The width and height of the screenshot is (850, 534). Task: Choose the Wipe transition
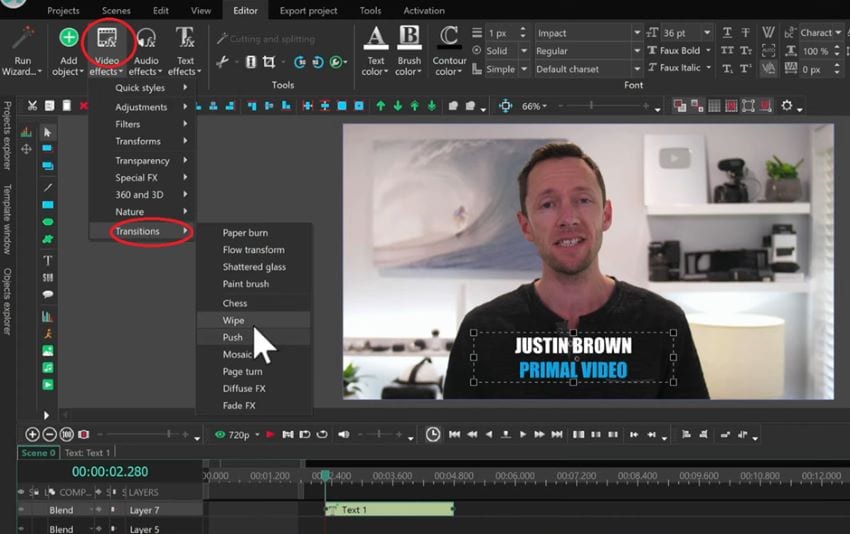pyautogui.click(x=254, y=320)
